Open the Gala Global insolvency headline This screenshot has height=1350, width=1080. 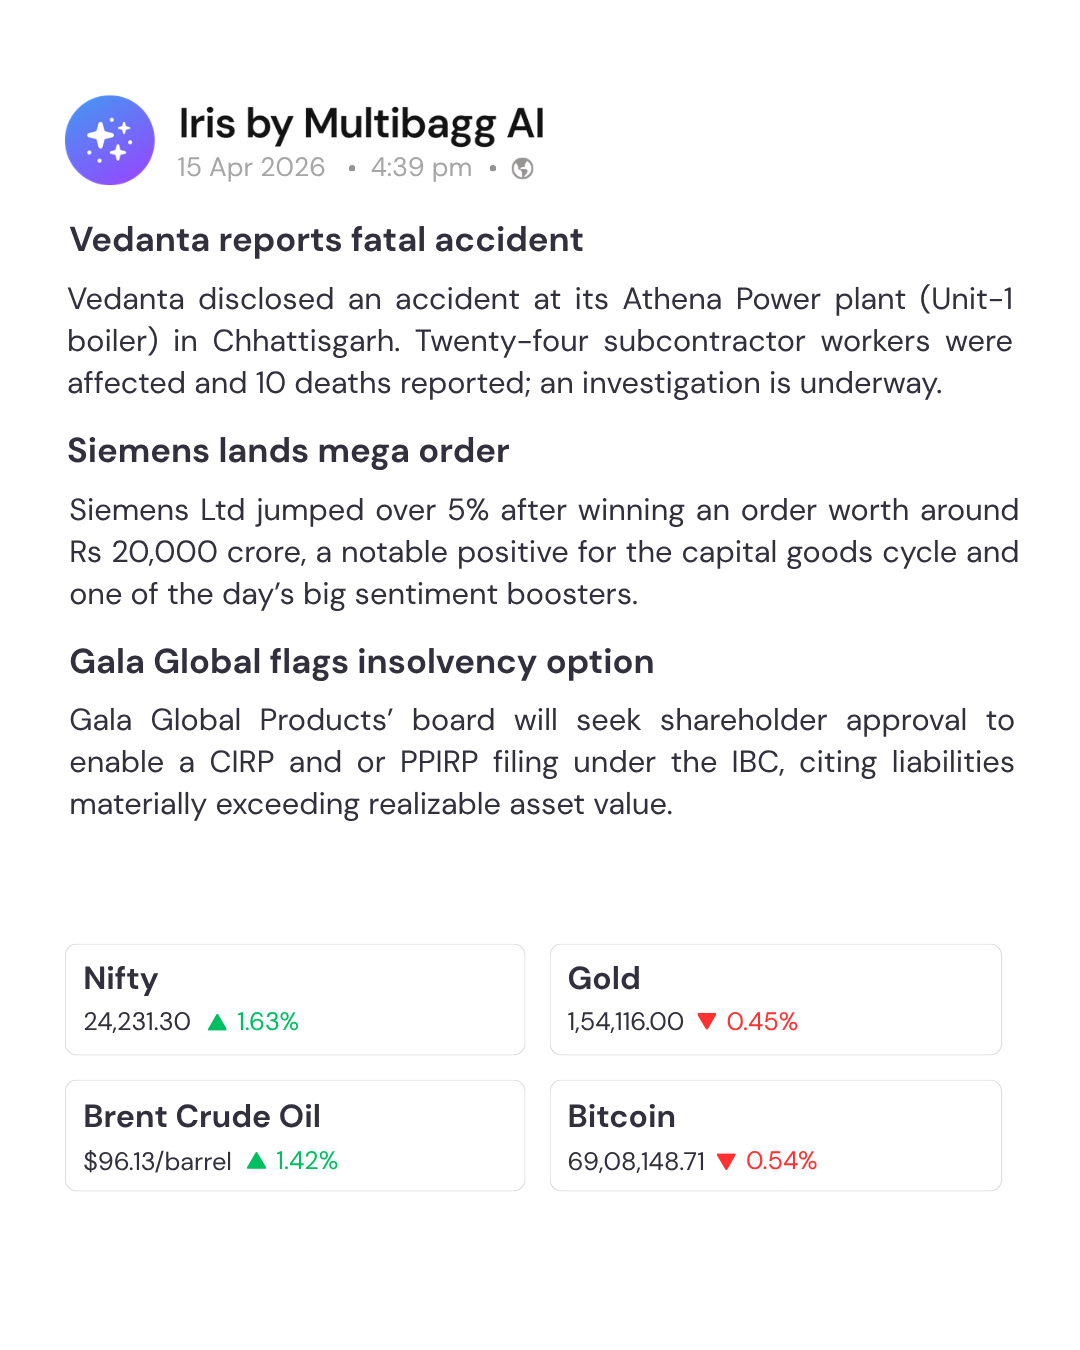click(362, 662)
